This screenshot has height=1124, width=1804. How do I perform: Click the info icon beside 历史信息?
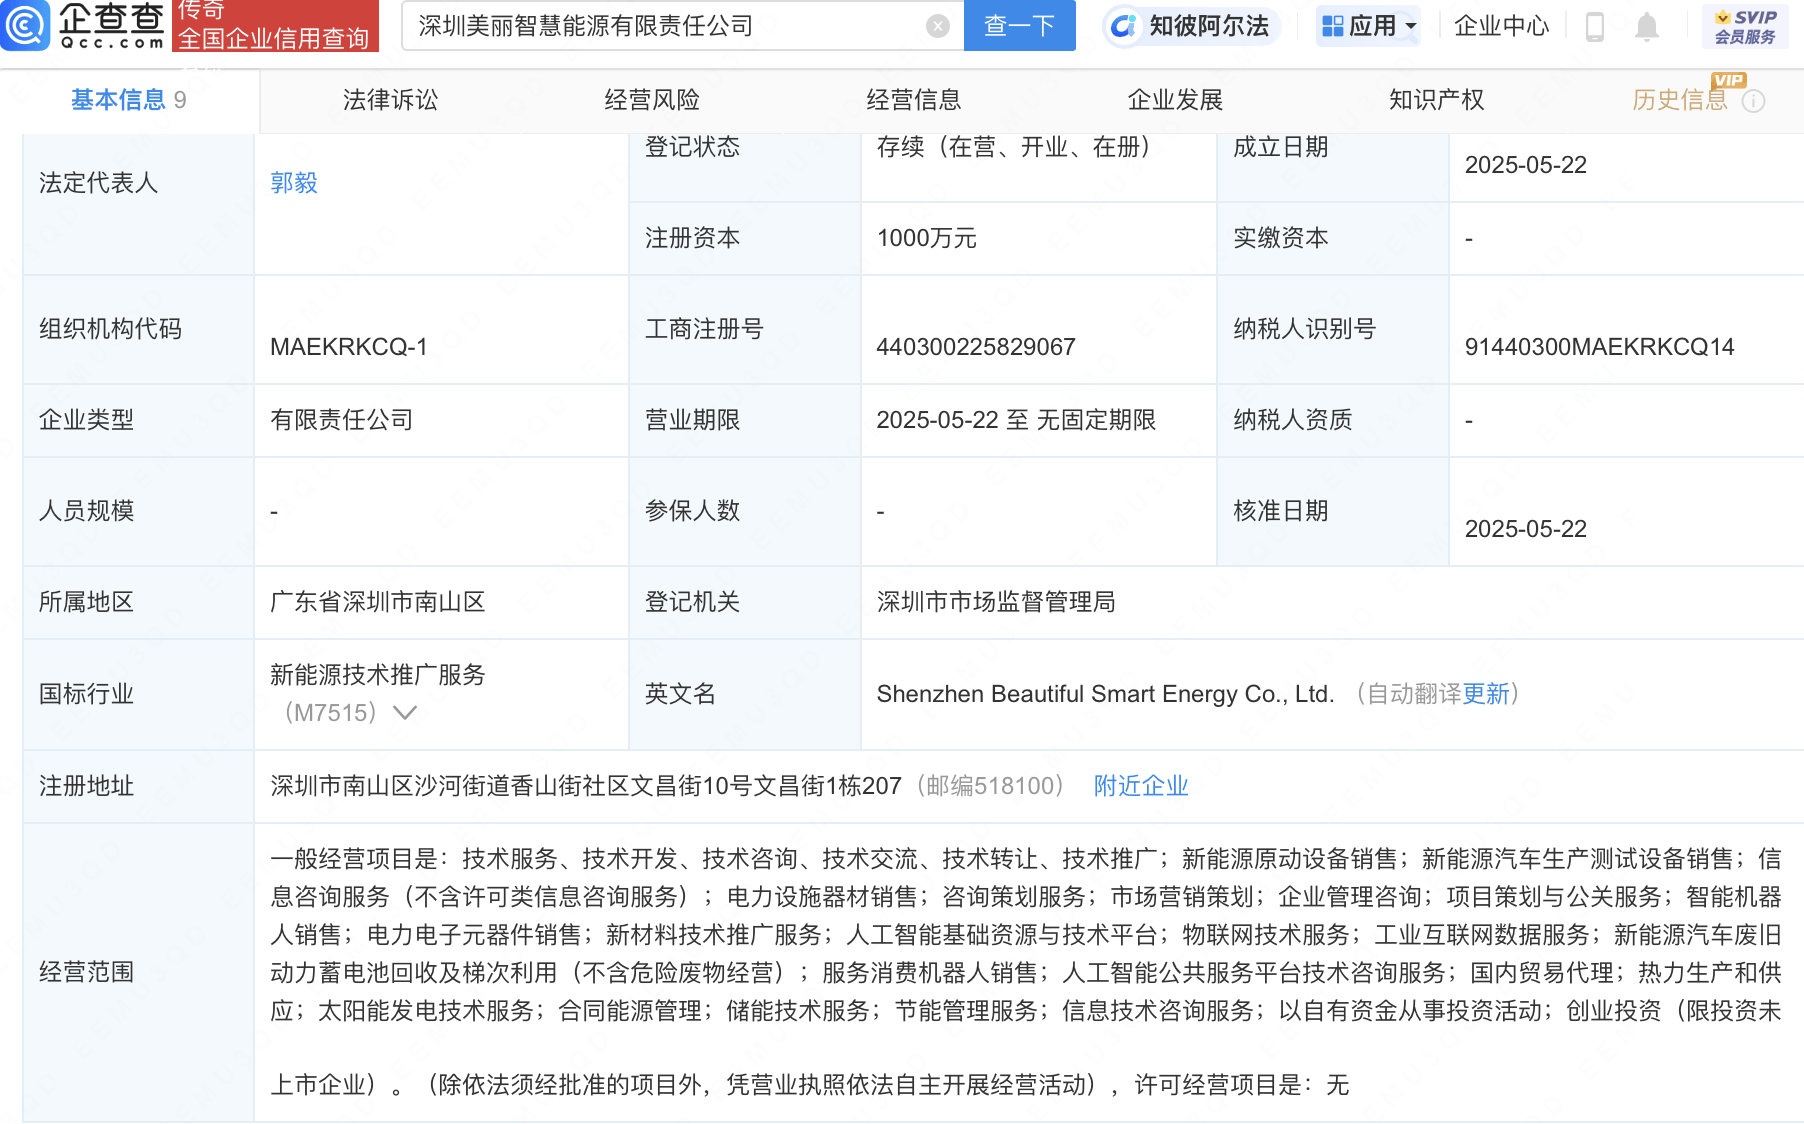click(1754, 101)
